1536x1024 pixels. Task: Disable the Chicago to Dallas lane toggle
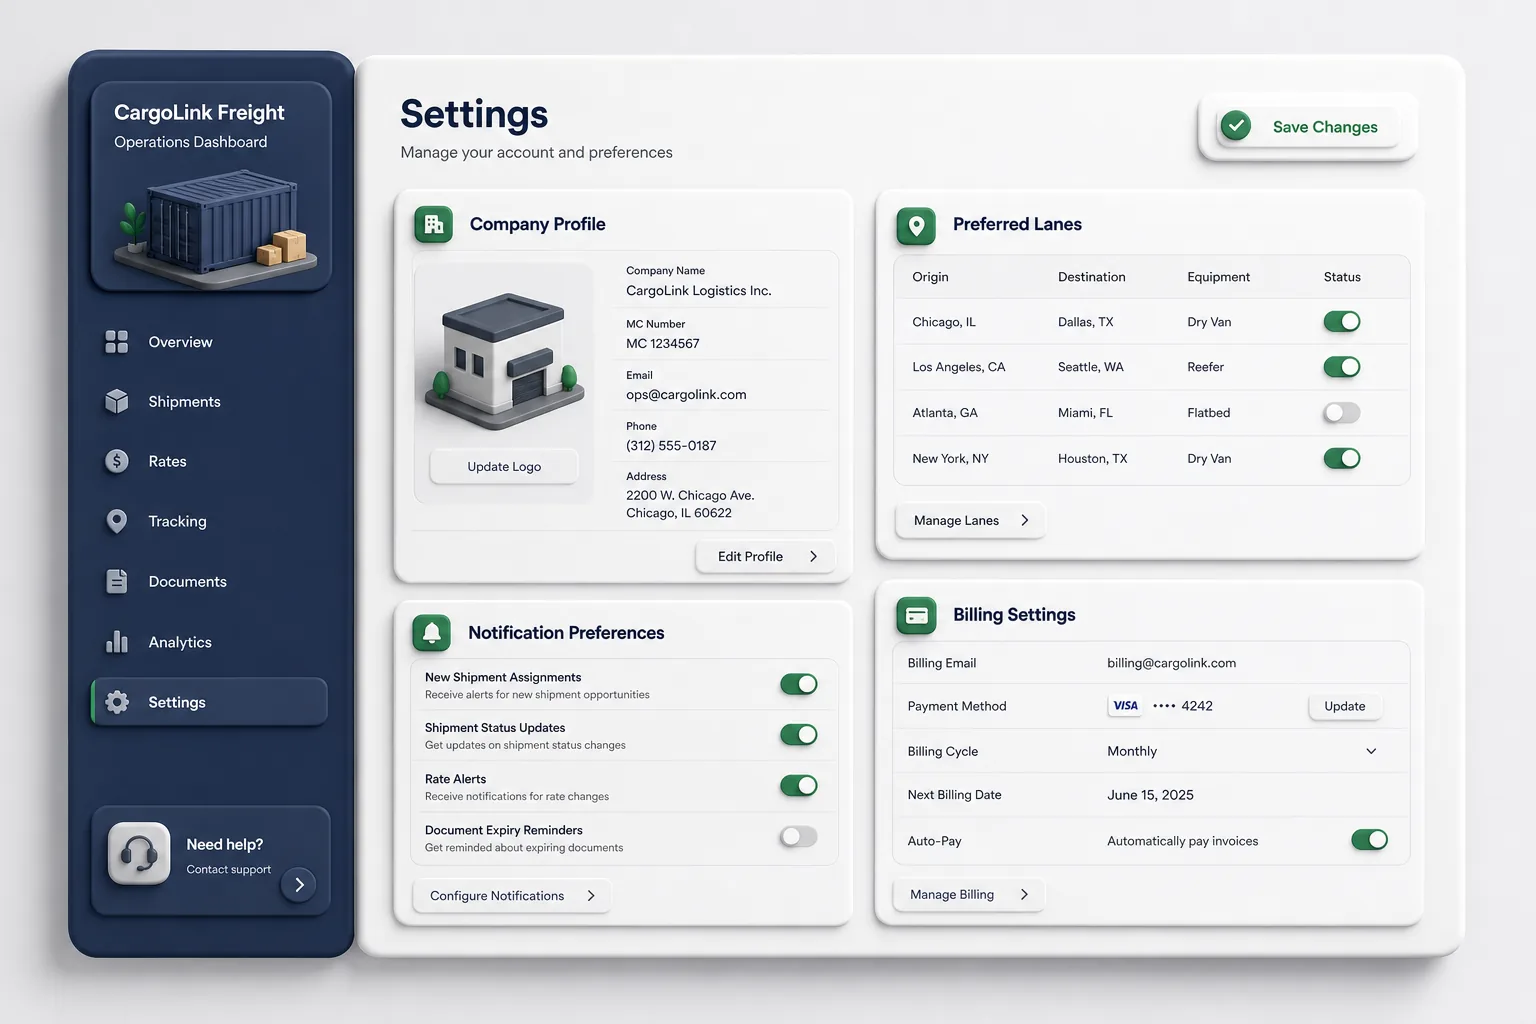click(1342, 322)
